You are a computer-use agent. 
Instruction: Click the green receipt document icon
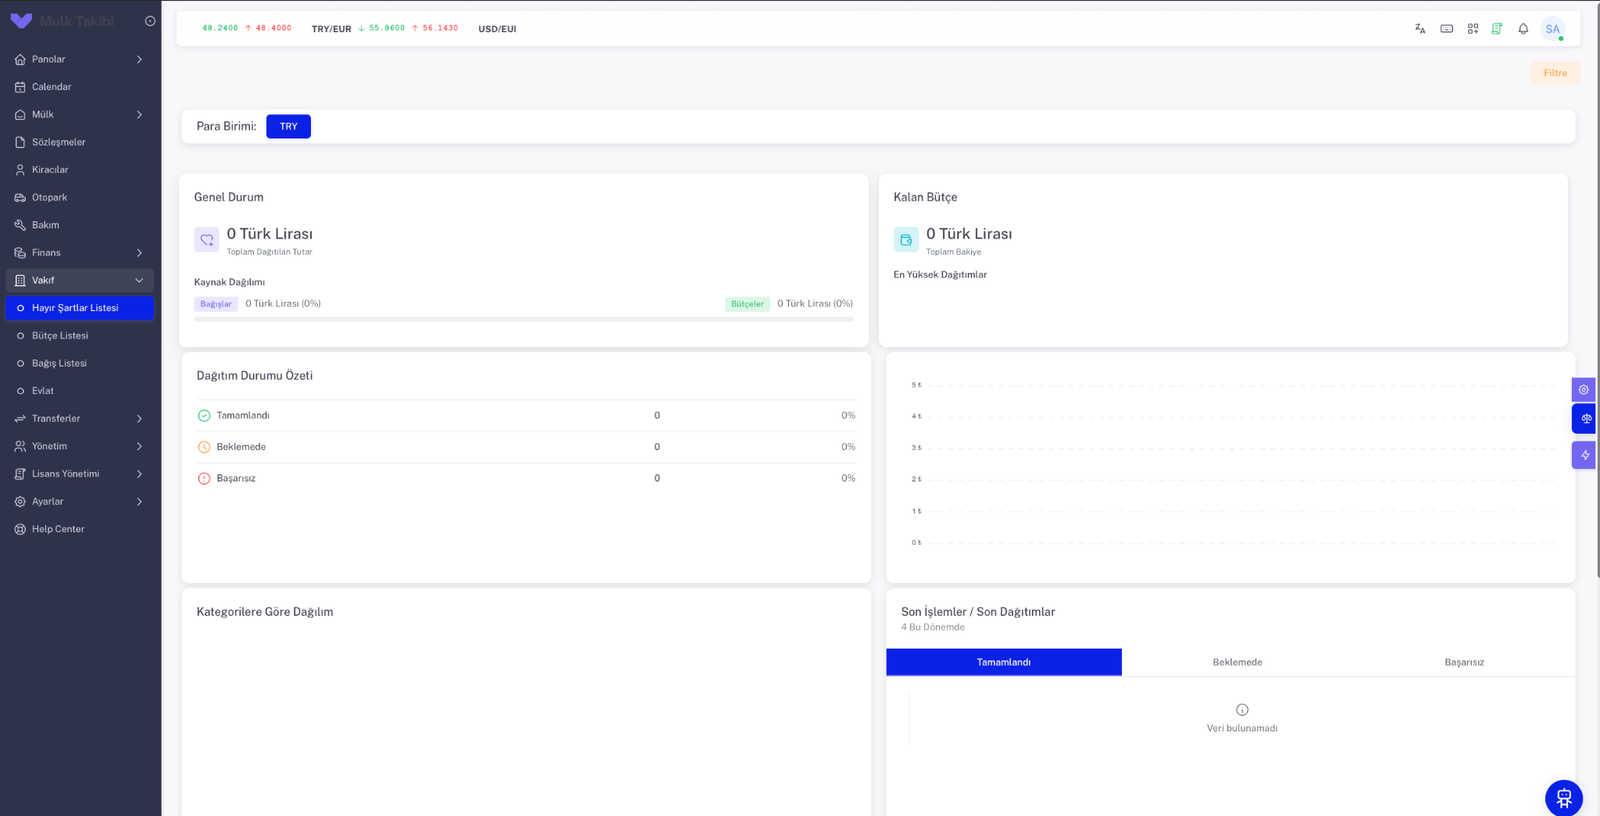pyautogui.click(x=1497, y=29)
